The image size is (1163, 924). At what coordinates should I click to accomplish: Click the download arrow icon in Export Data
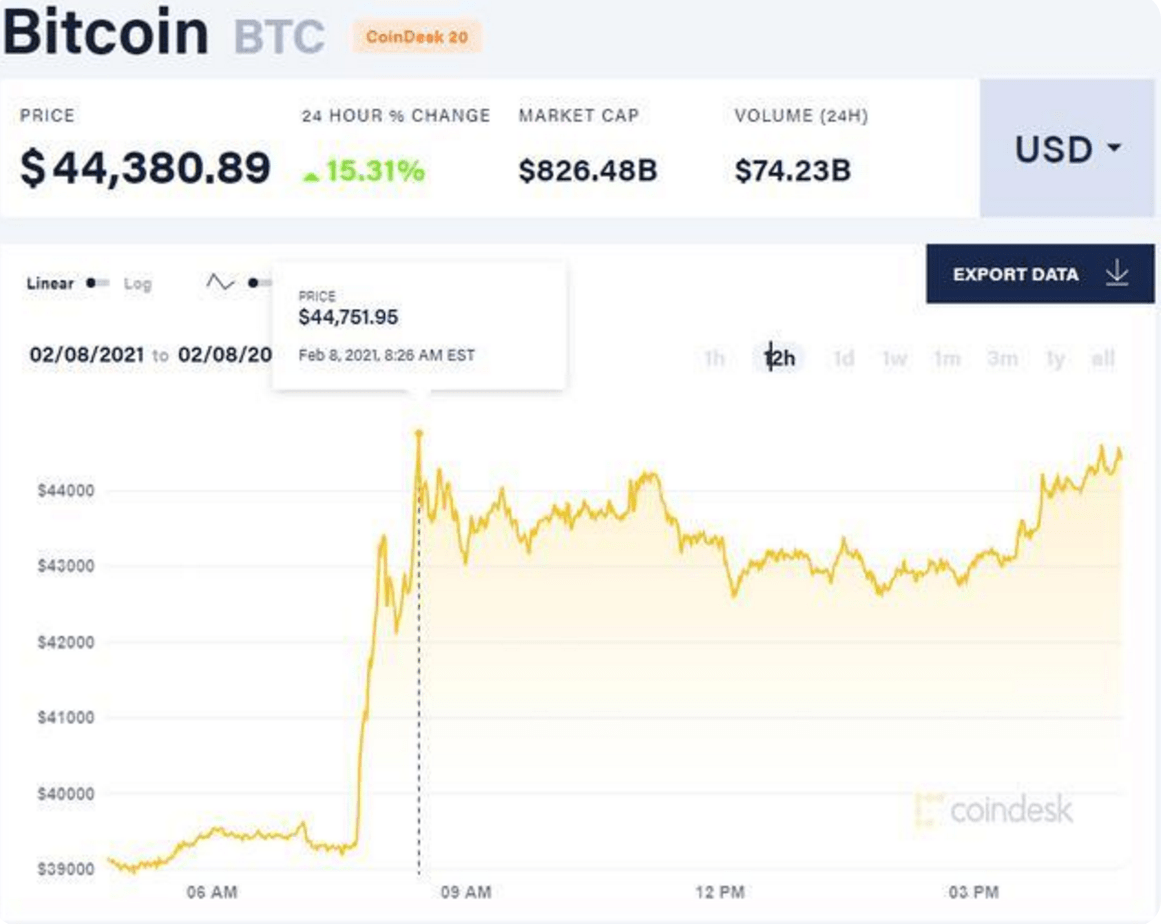[x=1117, y=274]
